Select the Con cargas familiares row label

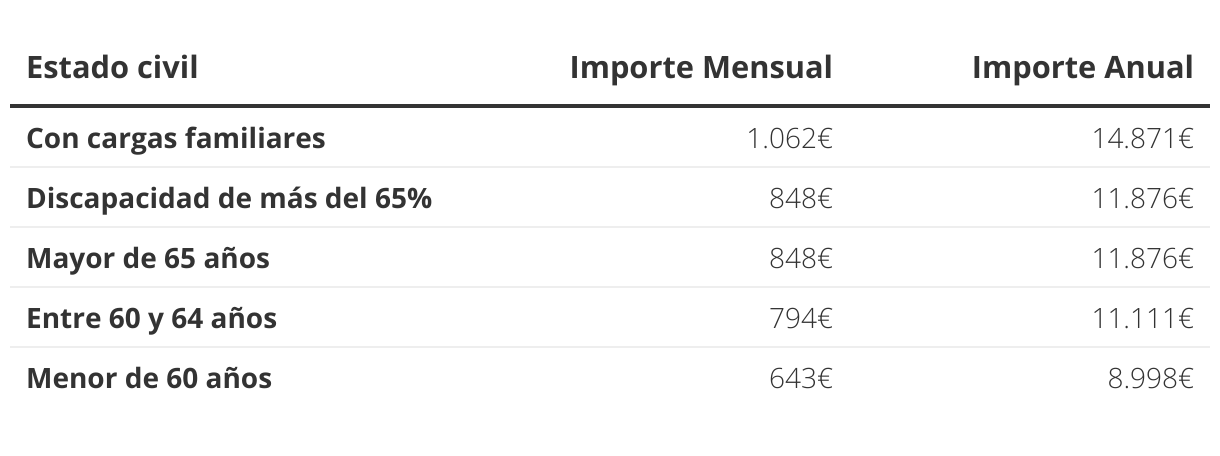[x=176, y=138]
